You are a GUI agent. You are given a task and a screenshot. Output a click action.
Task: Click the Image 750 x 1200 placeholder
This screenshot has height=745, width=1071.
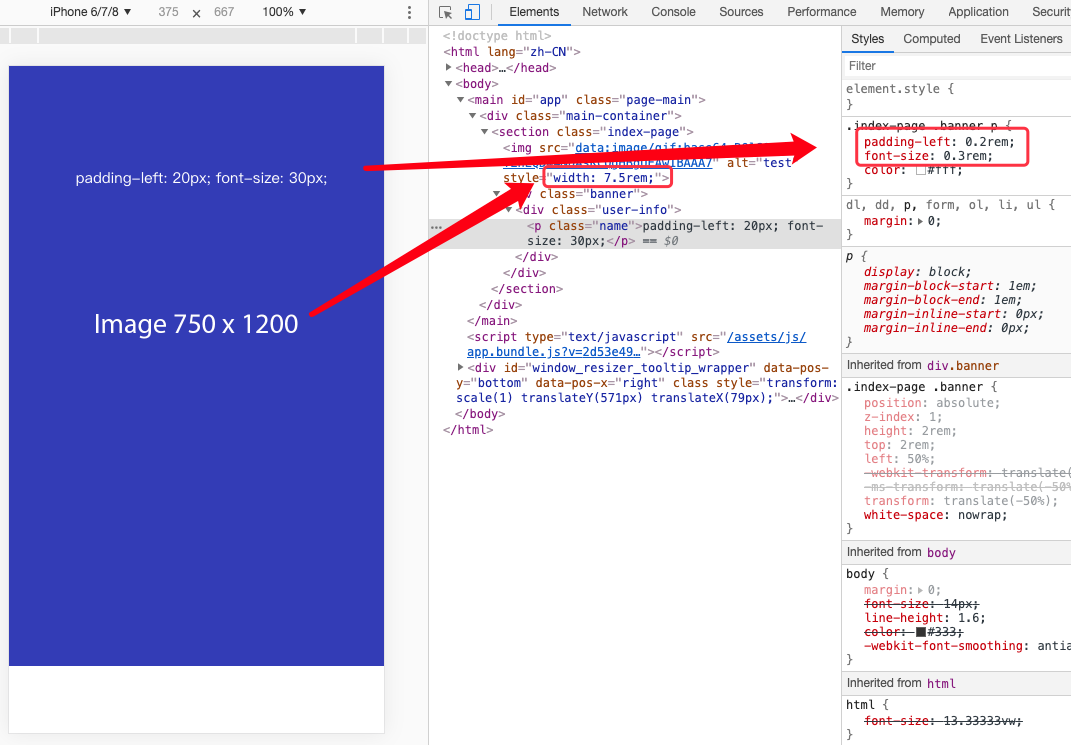(x=196, y=324)
